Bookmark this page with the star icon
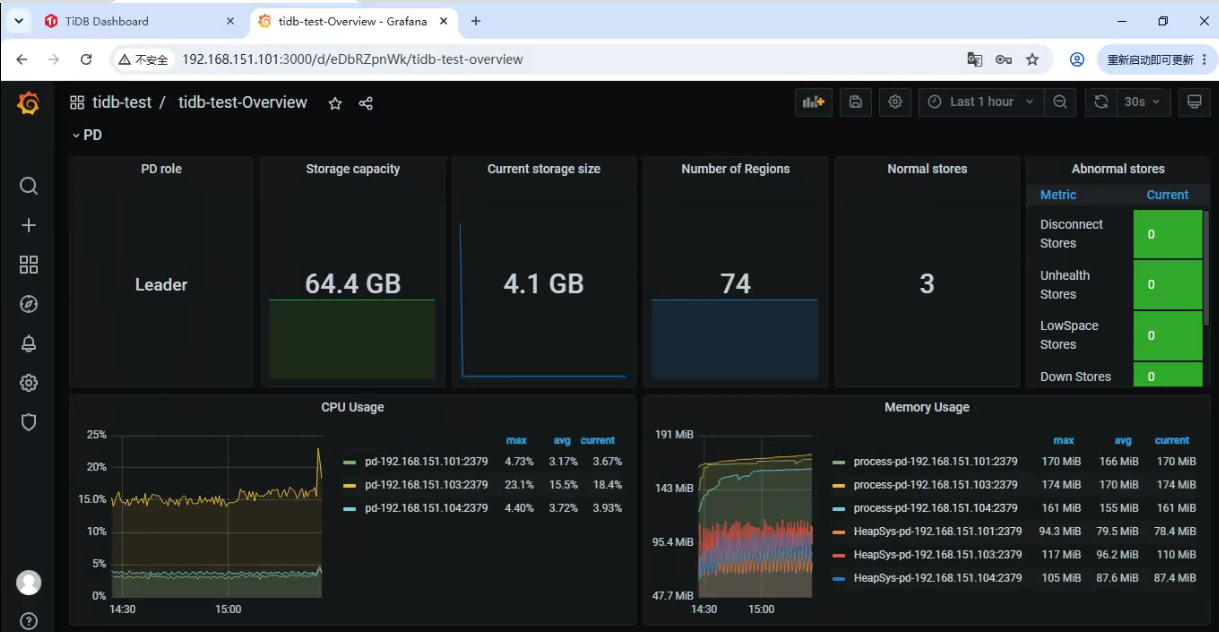Image resolution: width=1219 pixels, height=632 pixels. coord(1032,60)
